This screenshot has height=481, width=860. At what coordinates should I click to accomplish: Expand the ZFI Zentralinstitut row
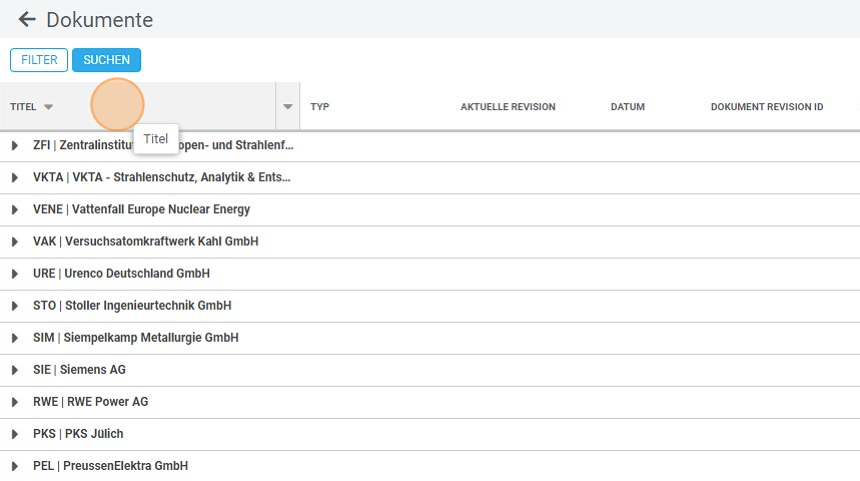15,146
